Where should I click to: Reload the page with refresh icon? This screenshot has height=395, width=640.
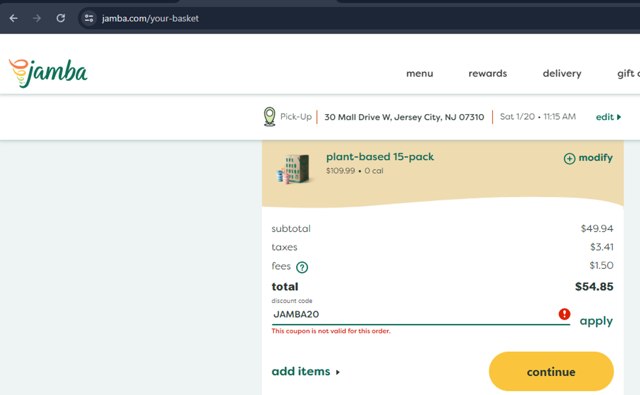(x=61, y=18)
